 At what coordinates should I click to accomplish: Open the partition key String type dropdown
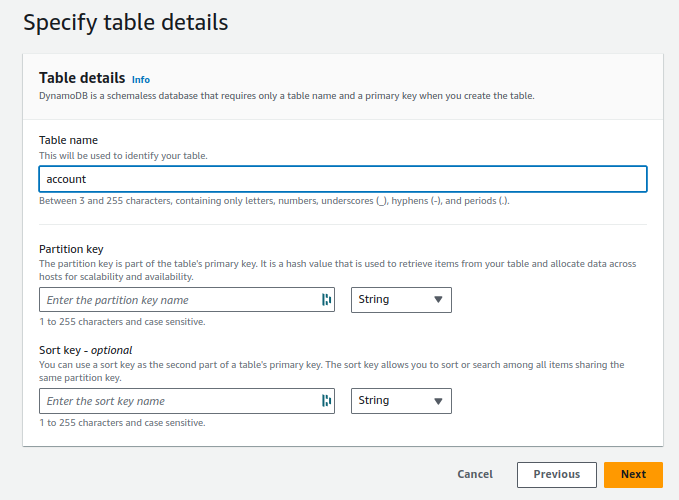(401, 300)
